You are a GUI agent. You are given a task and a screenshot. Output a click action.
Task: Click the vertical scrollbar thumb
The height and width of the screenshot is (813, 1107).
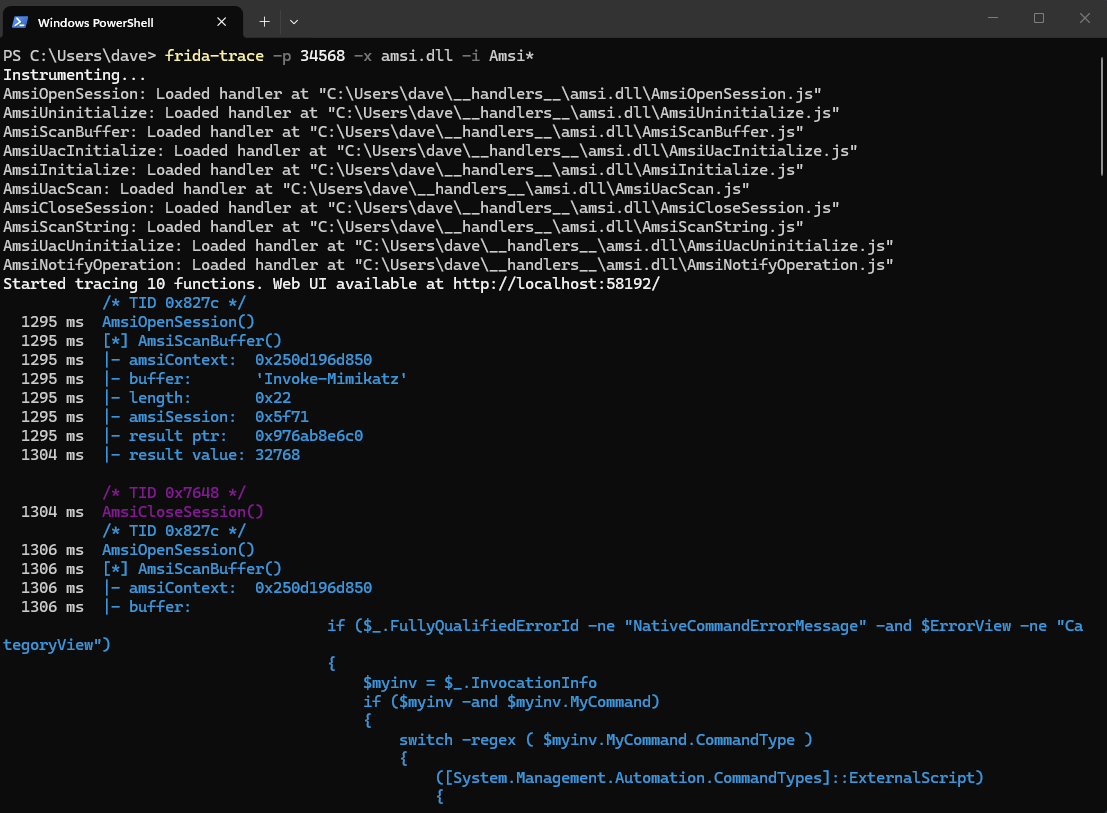coord(1101,116)
